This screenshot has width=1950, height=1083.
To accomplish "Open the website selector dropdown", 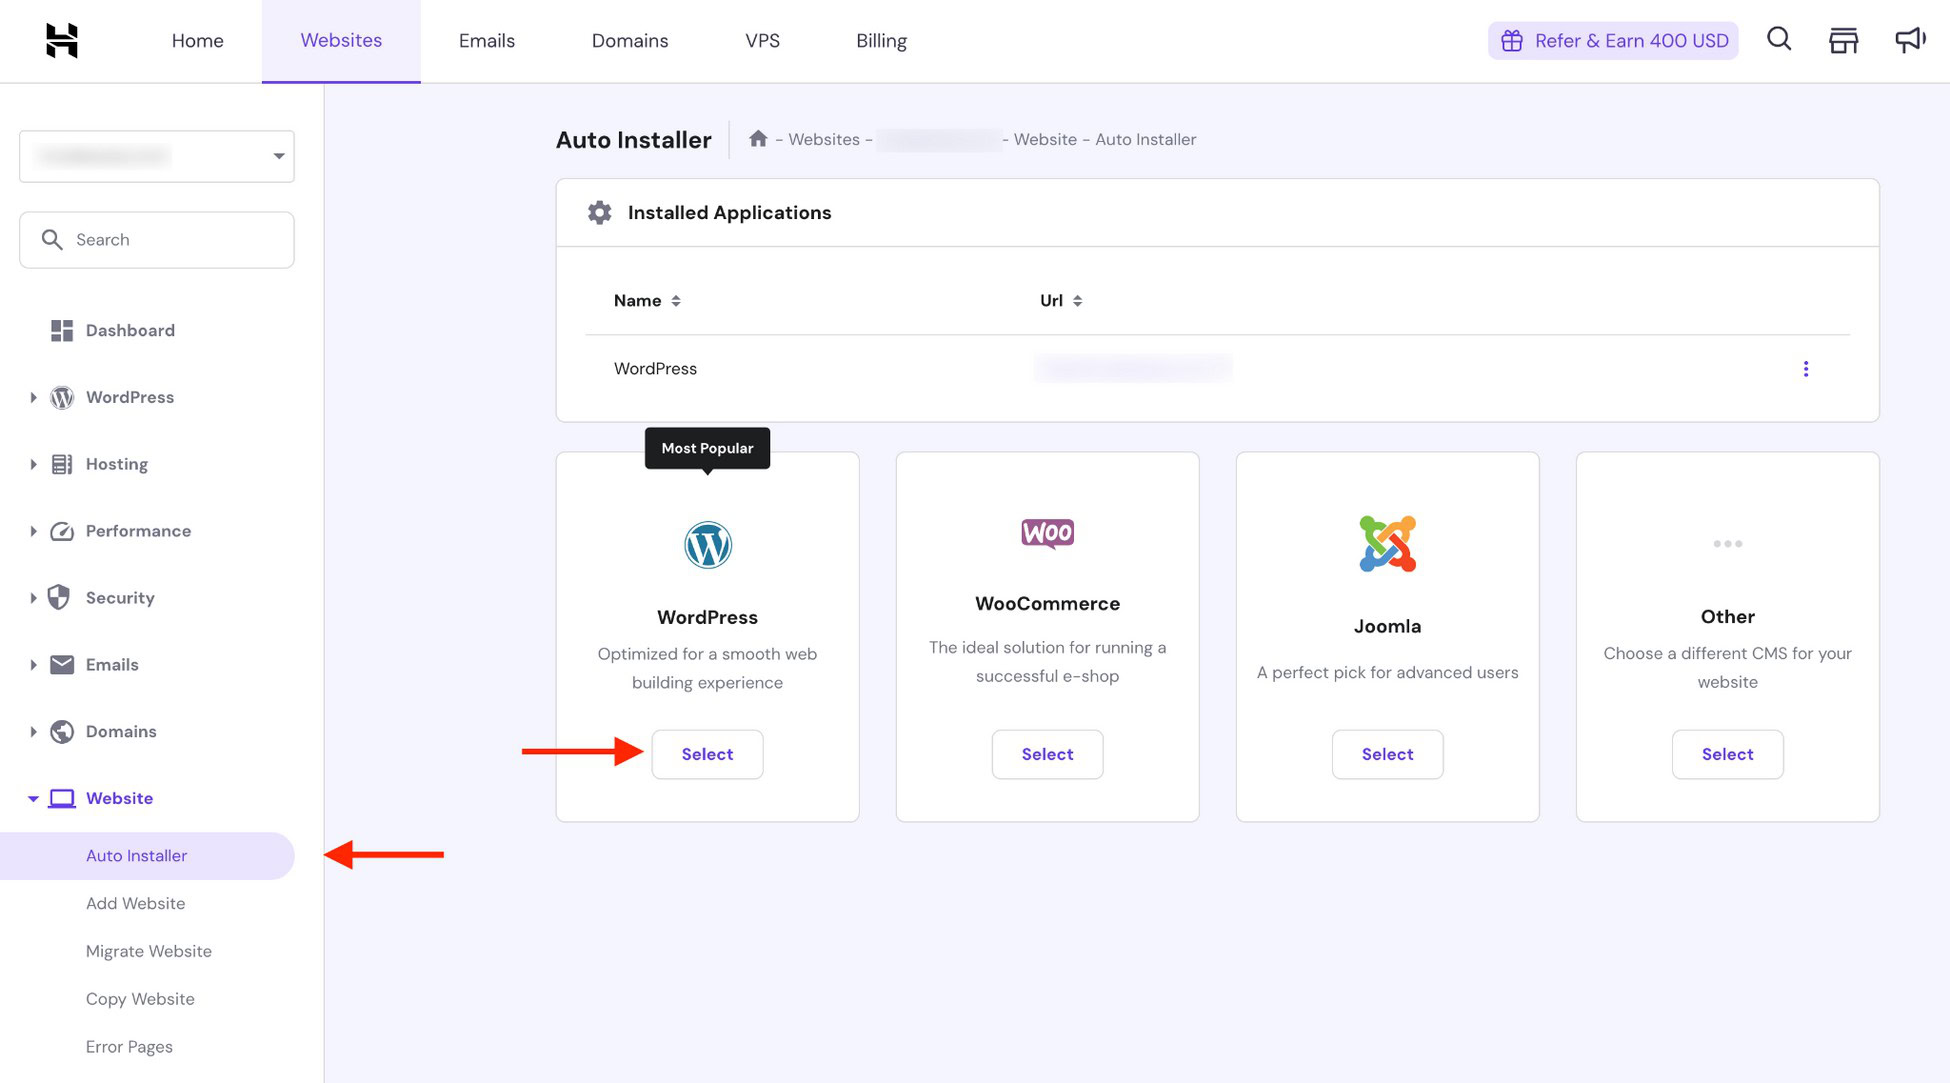I will pyautogui.click(x=157, y=156).
